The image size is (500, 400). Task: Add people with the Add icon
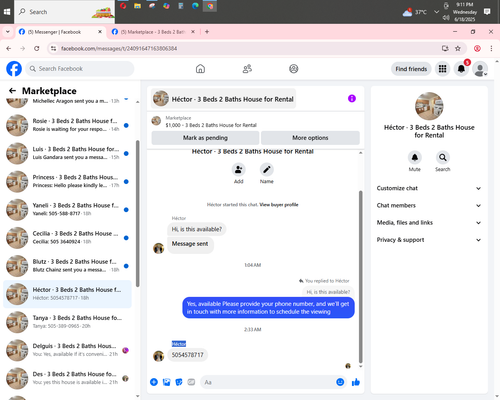pos(239,169)
